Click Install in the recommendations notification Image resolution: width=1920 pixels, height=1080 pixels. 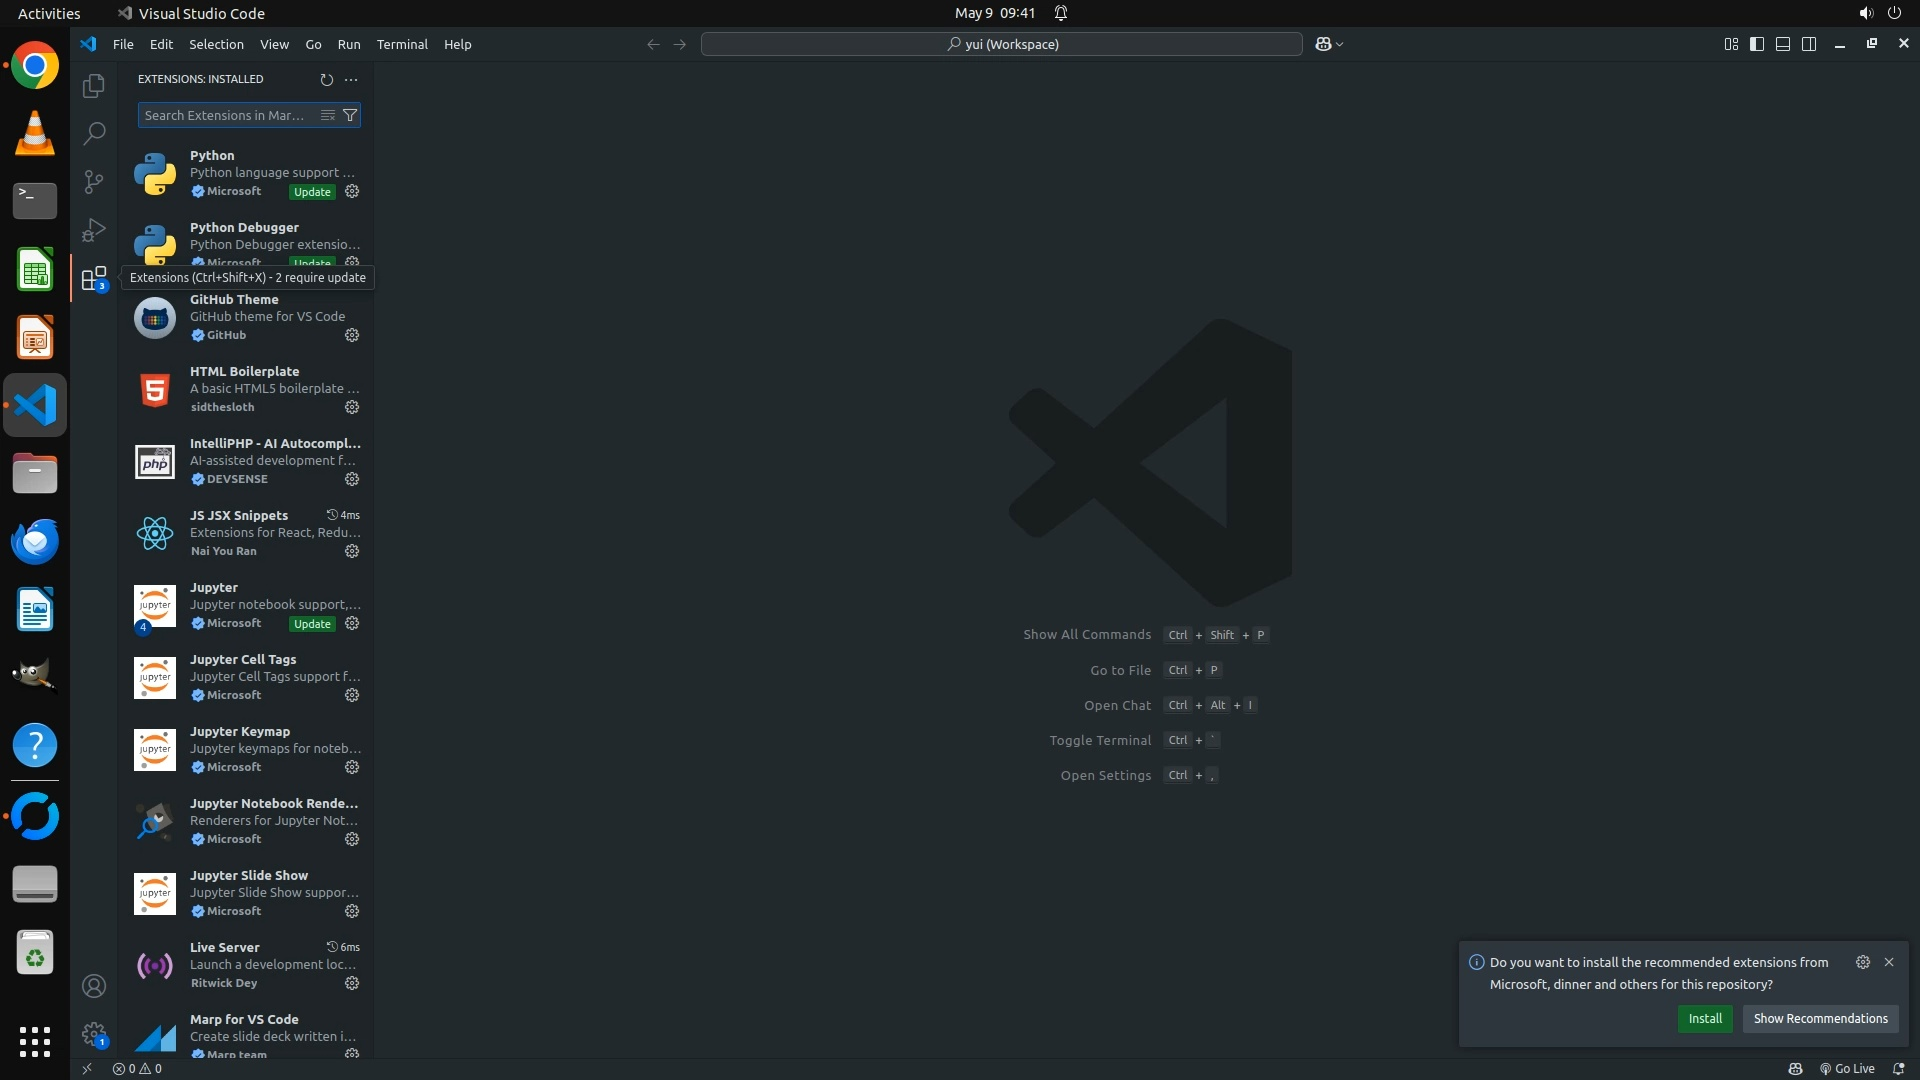pyautogui.click(x=1705, y=1018)
